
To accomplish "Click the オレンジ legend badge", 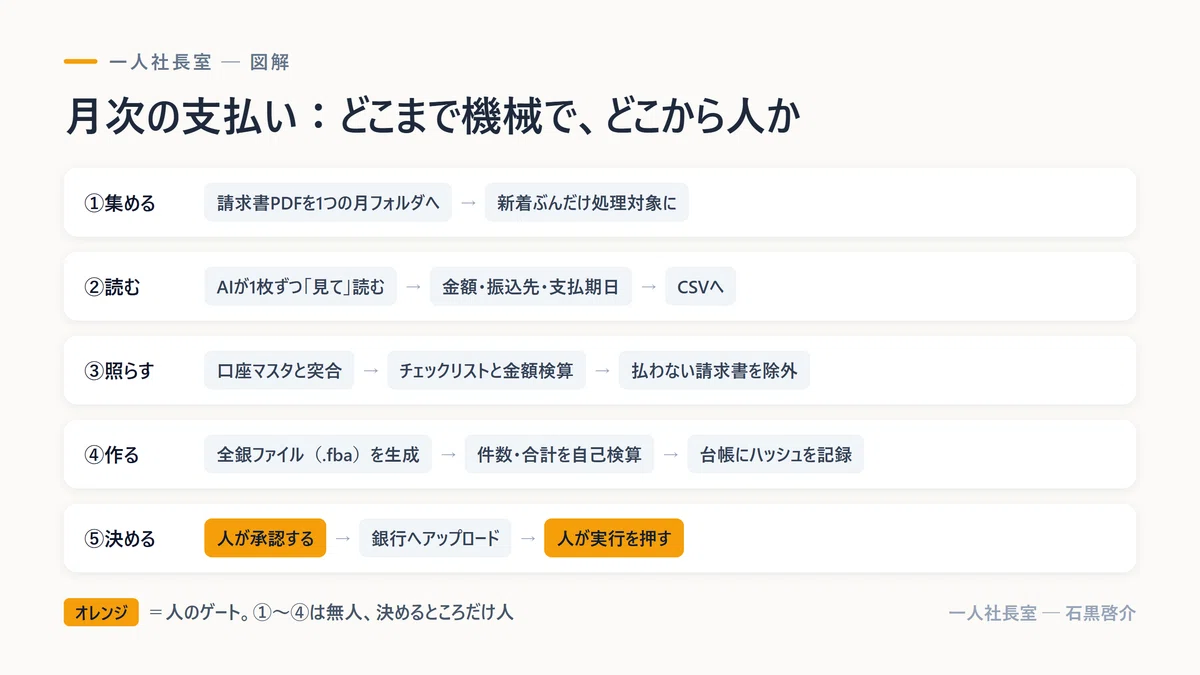I will point(101,612).
